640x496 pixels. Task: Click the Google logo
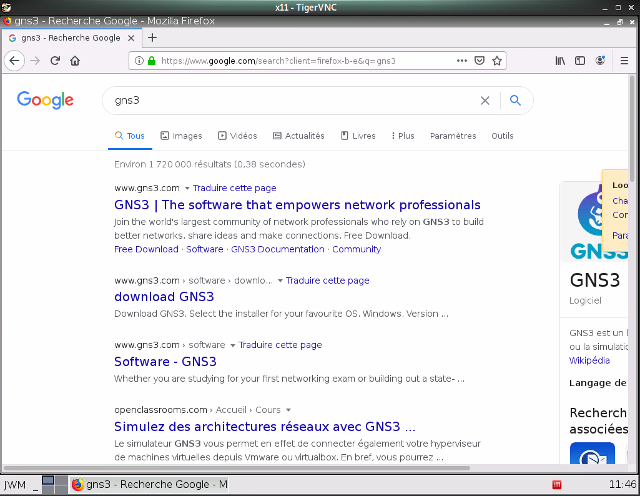(x=45, y=100)
